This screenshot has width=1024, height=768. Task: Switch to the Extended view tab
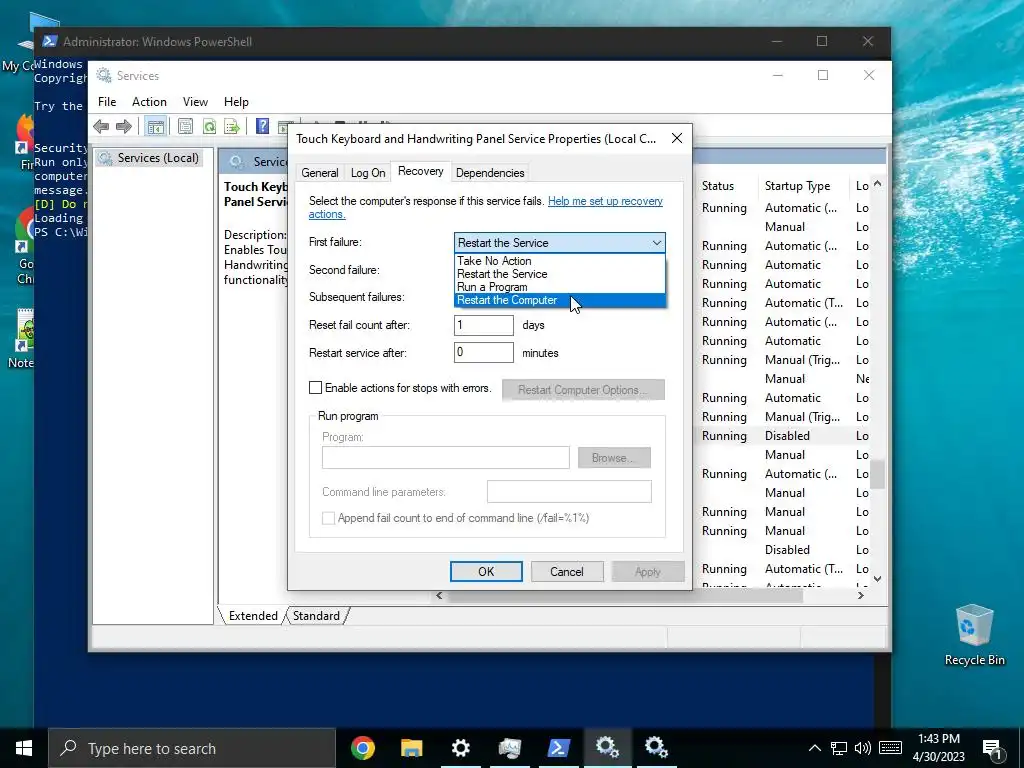pyautogui.click(x=253, y=616)
